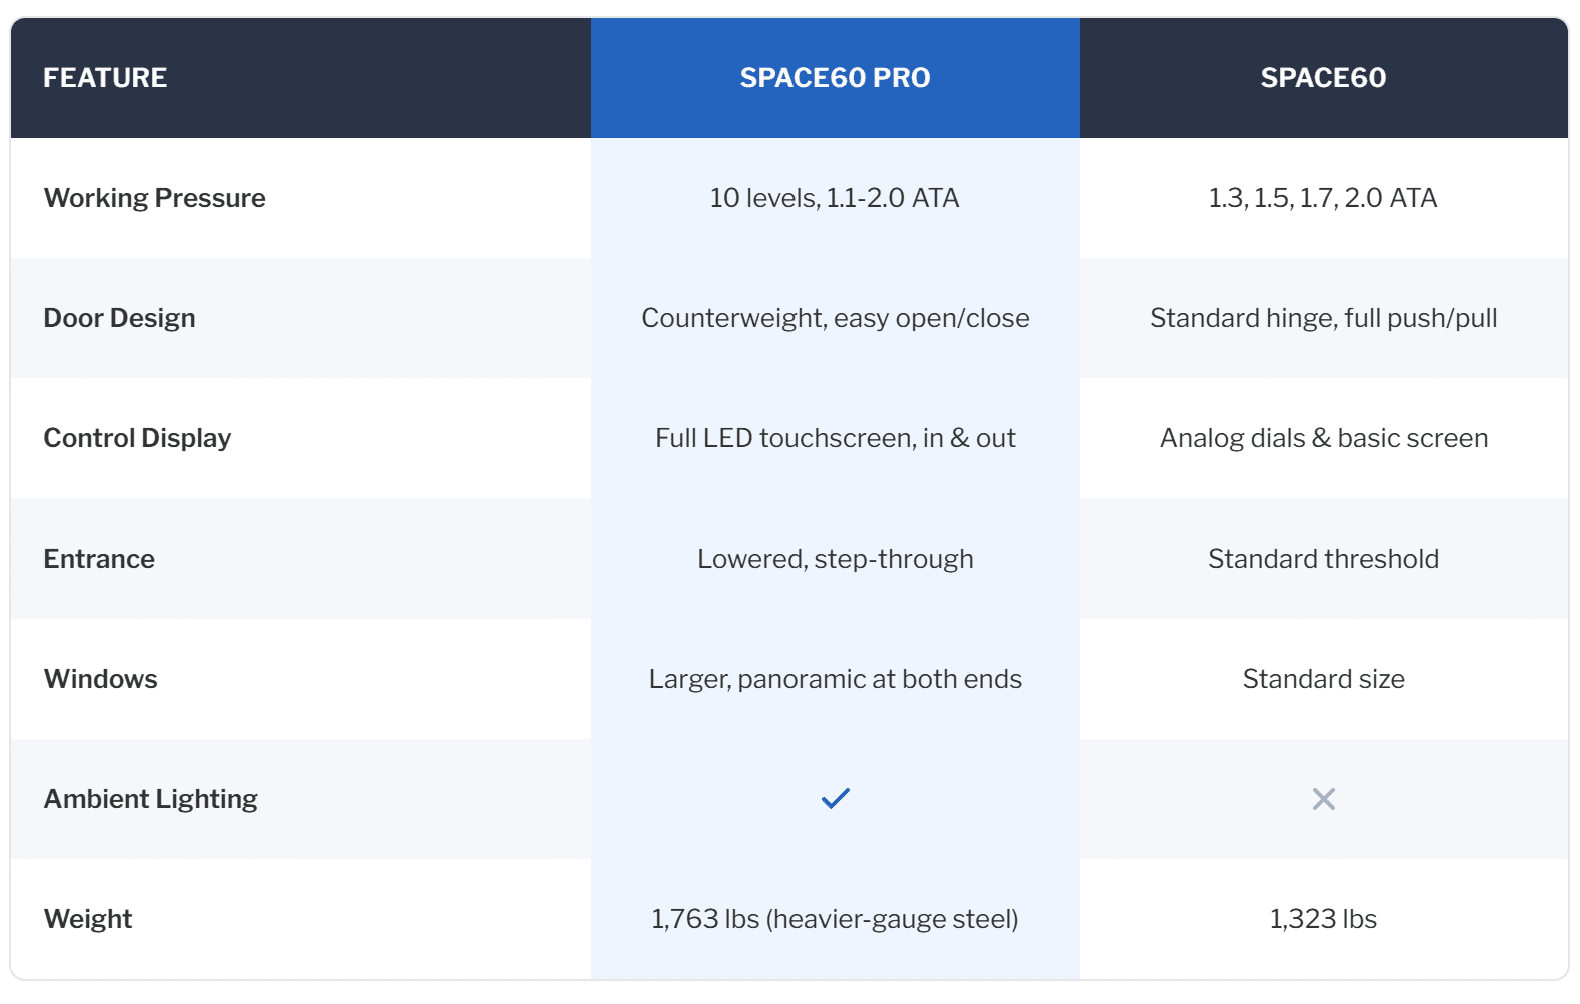Select the SPACE60 column header
The image size is (1580, 1004).
click(1323, 78)
